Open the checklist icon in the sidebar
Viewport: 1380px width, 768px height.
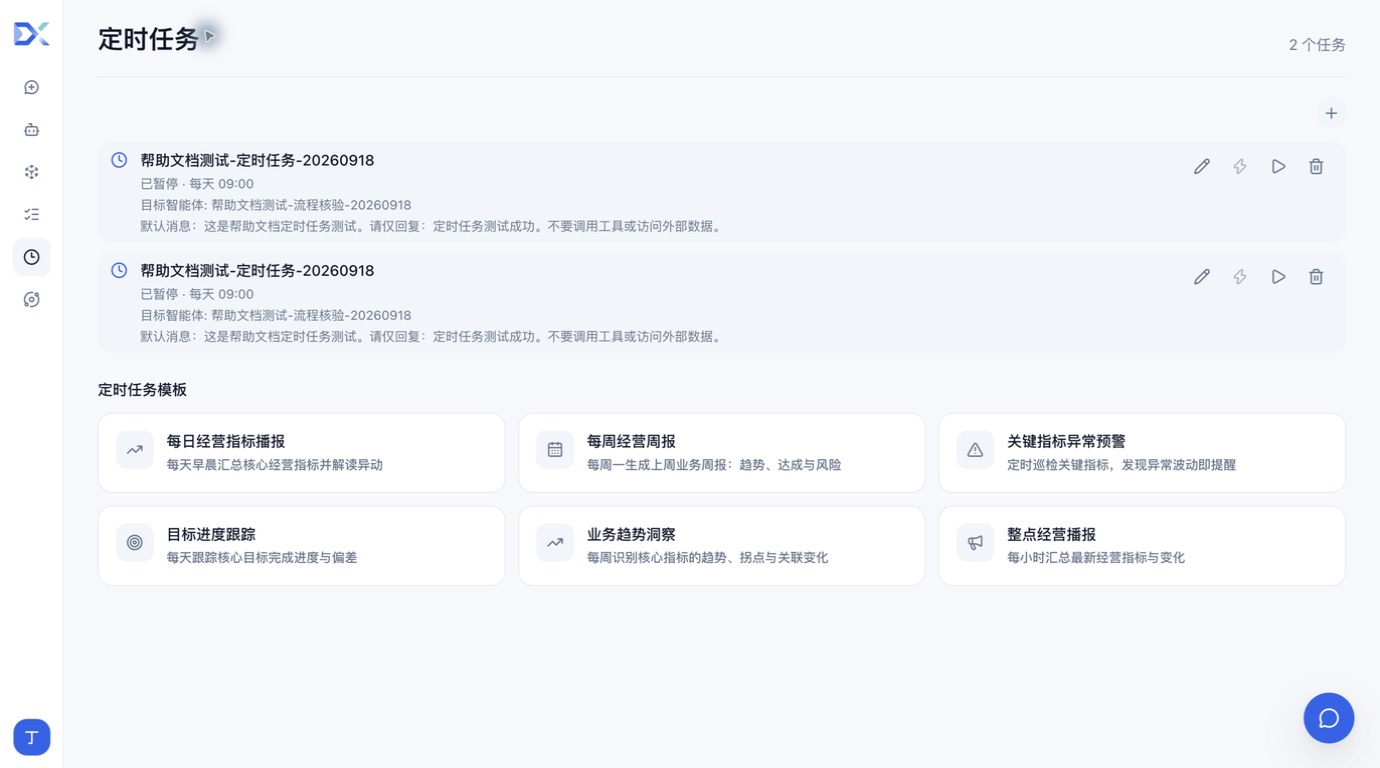(x=32, y=215)
